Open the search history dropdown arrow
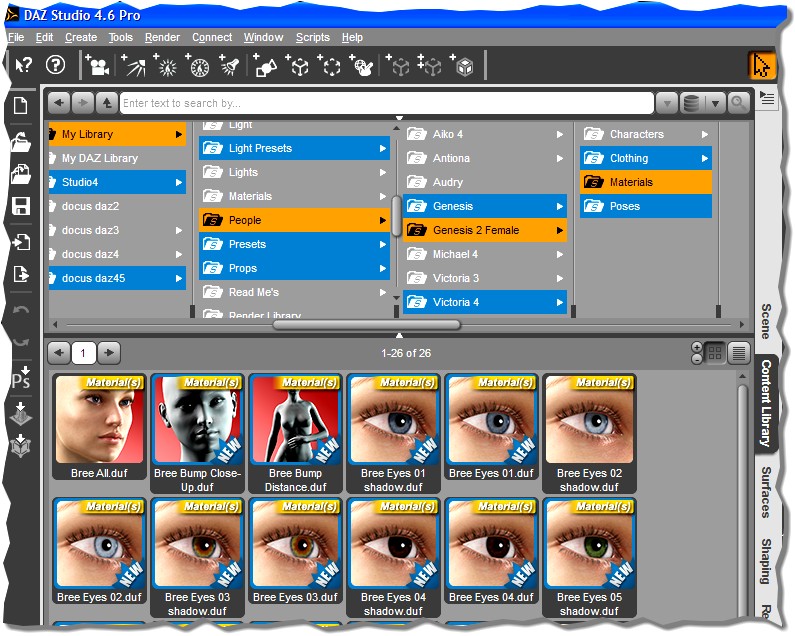The height and width of the screenshot is (636, 795). 667,104
